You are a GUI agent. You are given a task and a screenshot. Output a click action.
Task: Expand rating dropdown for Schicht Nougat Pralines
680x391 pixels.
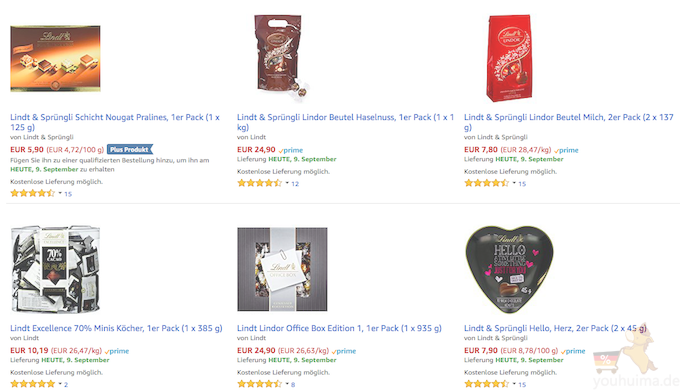click(x=60, y=193)
